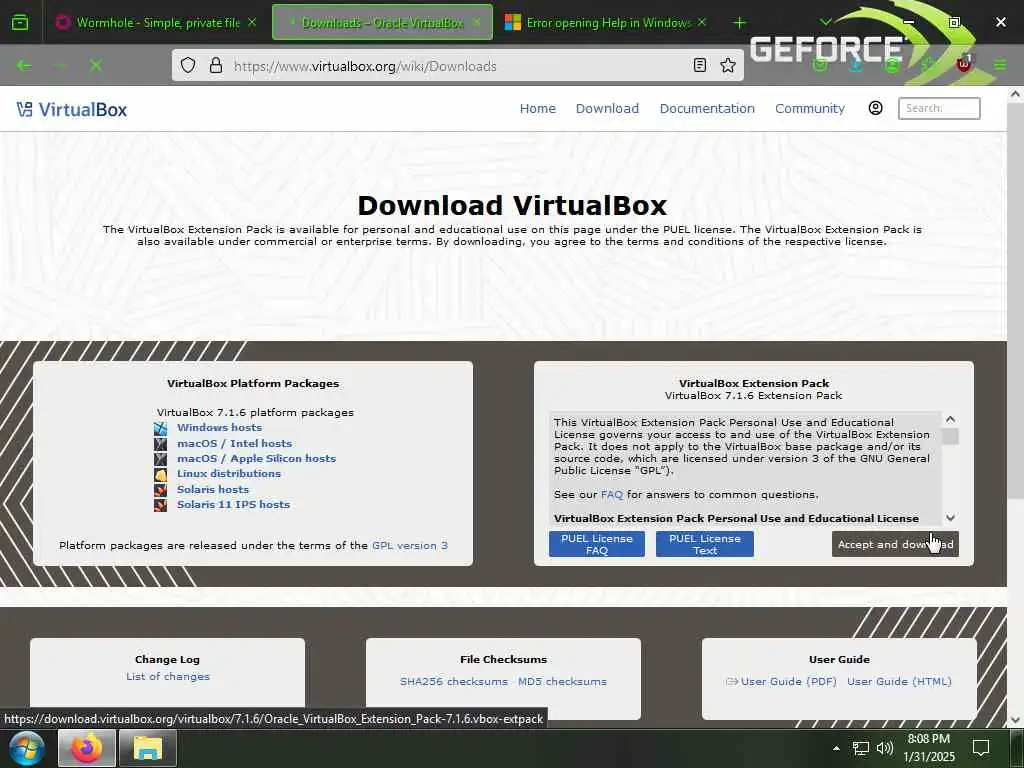Viewport: 1024px width, 768px height.
Task: Click the macOS / Intel hosts icon
Action: click(x=161, y=444)
